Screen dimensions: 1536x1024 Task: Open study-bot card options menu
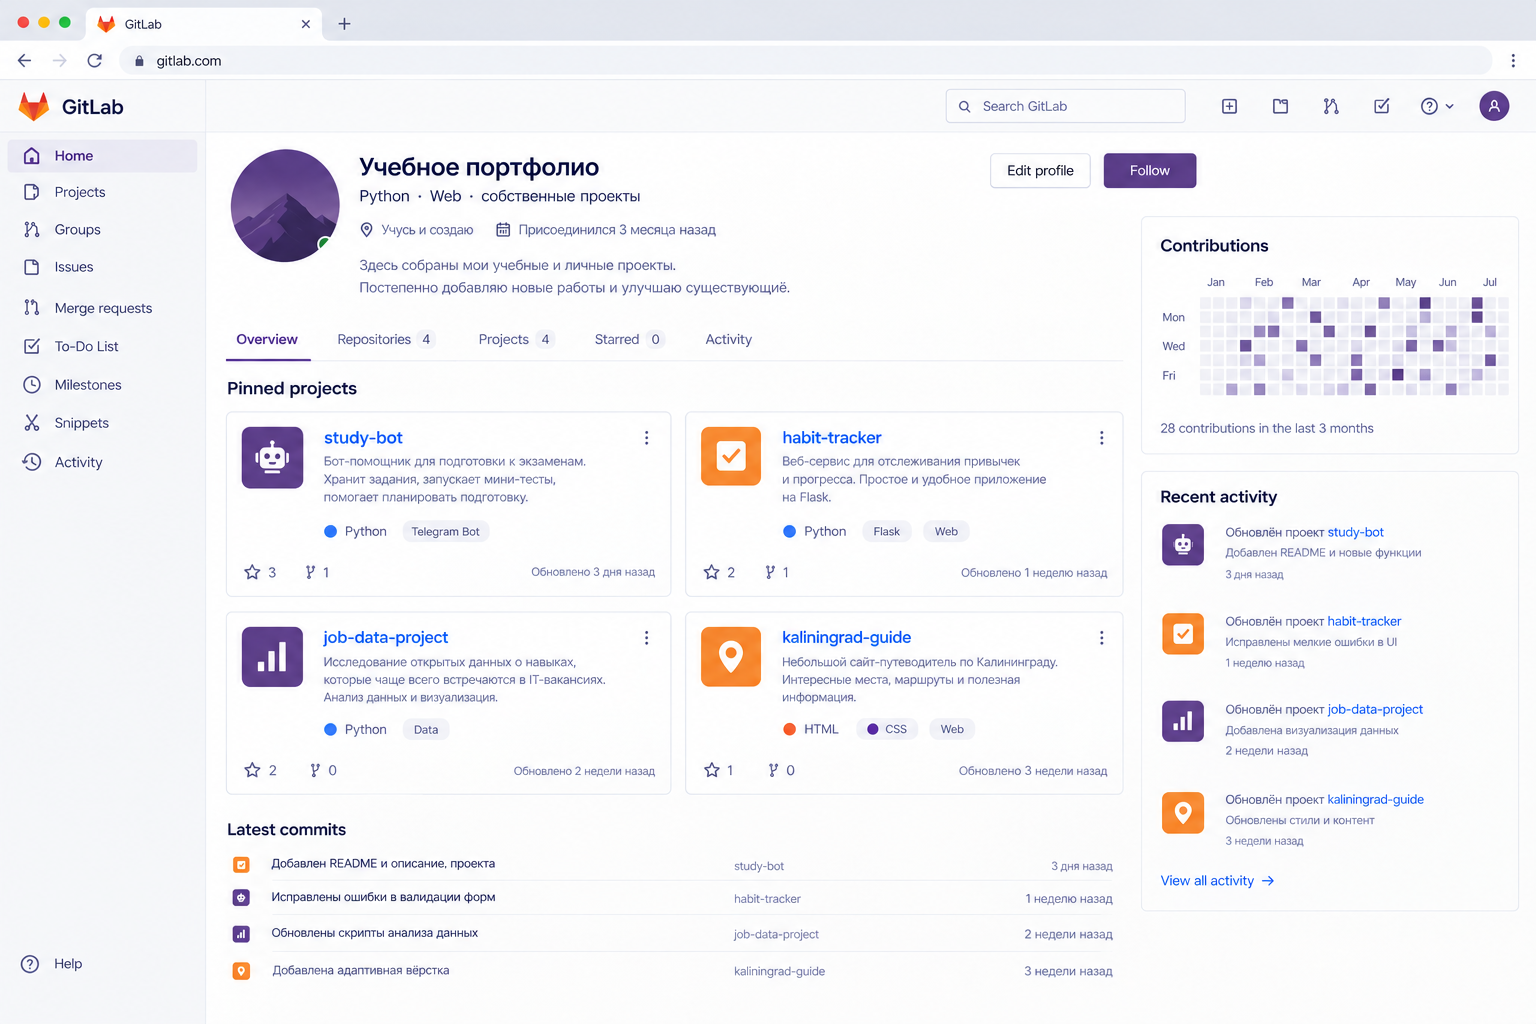tap(646, 438)
